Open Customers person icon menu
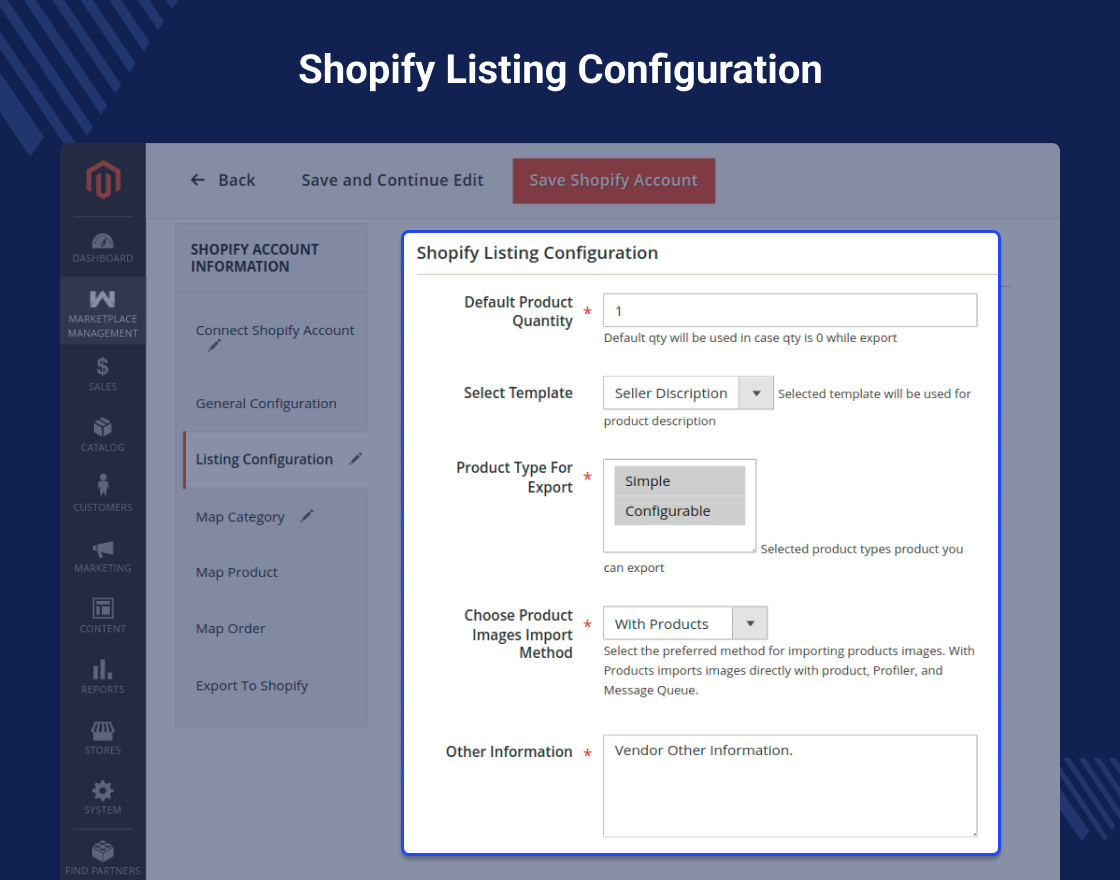Viewport: 1120px width, 880px height. click(x=103, y=494)
